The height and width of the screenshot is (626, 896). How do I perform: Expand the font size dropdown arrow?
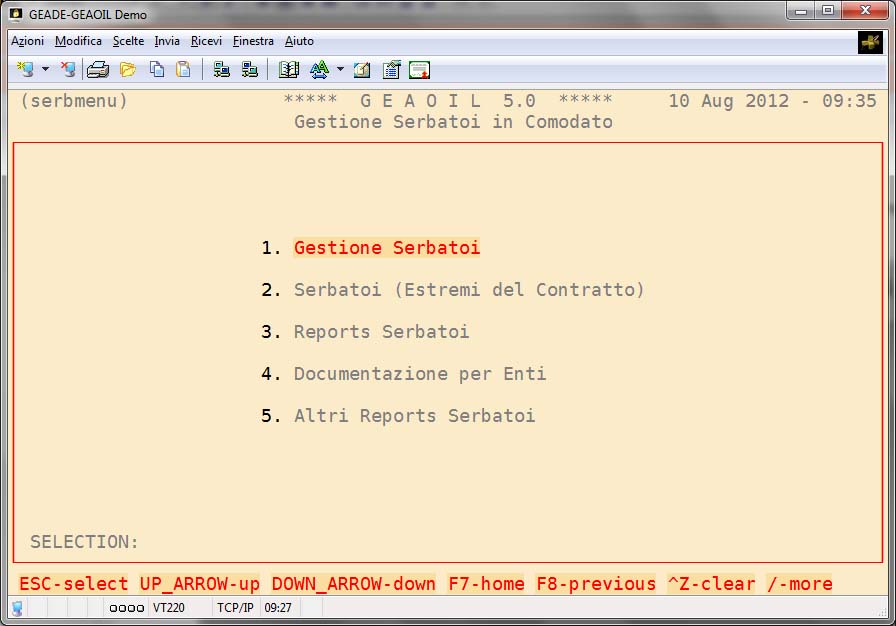click(x=340, y=70)
